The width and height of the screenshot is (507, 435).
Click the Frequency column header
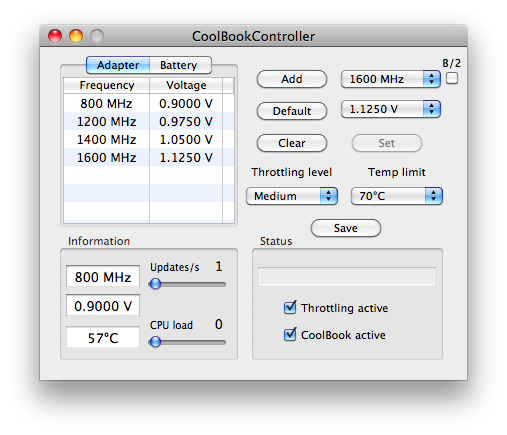pos(107,85)
